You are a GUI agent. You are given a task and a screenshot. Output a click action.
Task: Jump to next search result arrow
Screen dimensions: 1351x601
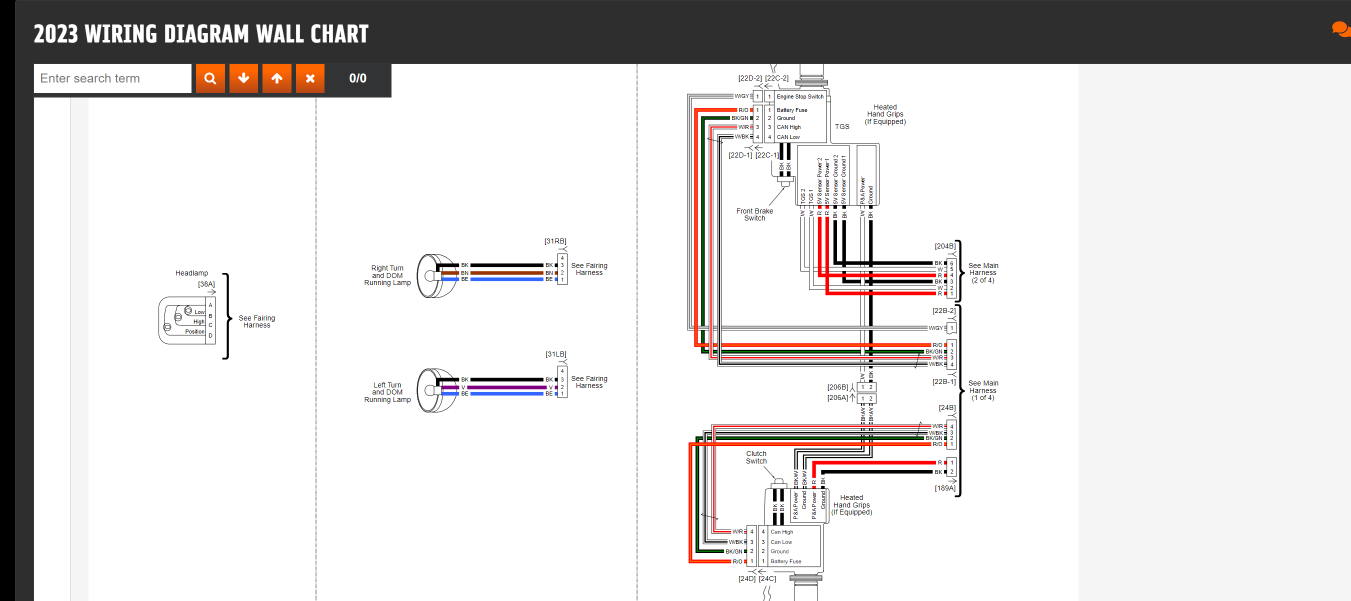pyautogui.click(x=243, y=78)
